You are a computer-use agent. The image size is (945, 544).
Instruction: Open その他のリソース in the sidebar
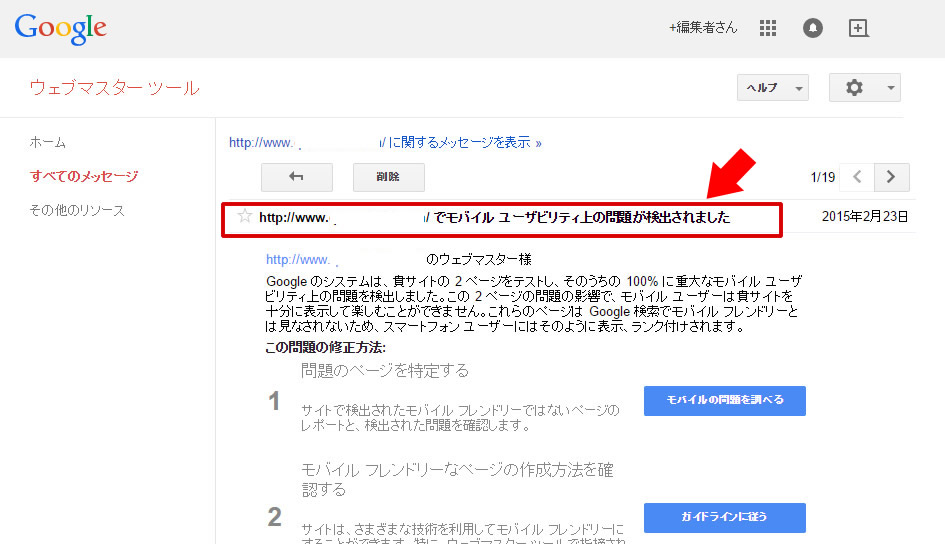(x=77, y=210)
